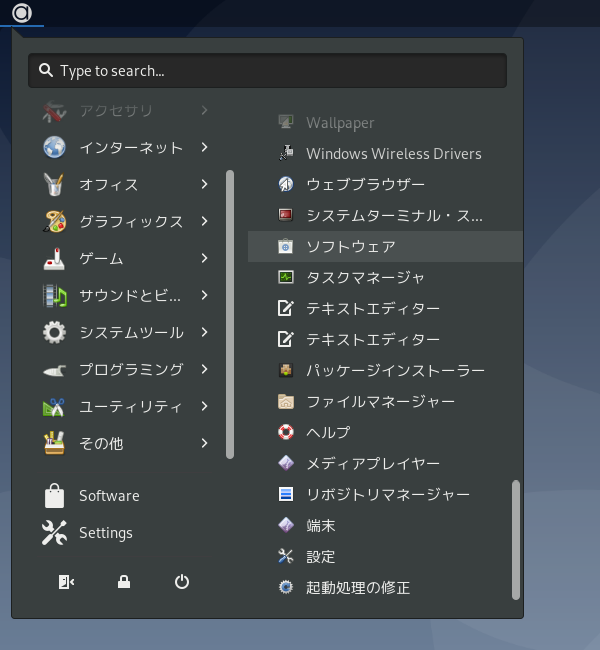
Task: Select the ユーティリティ category label
Action: 131,407
